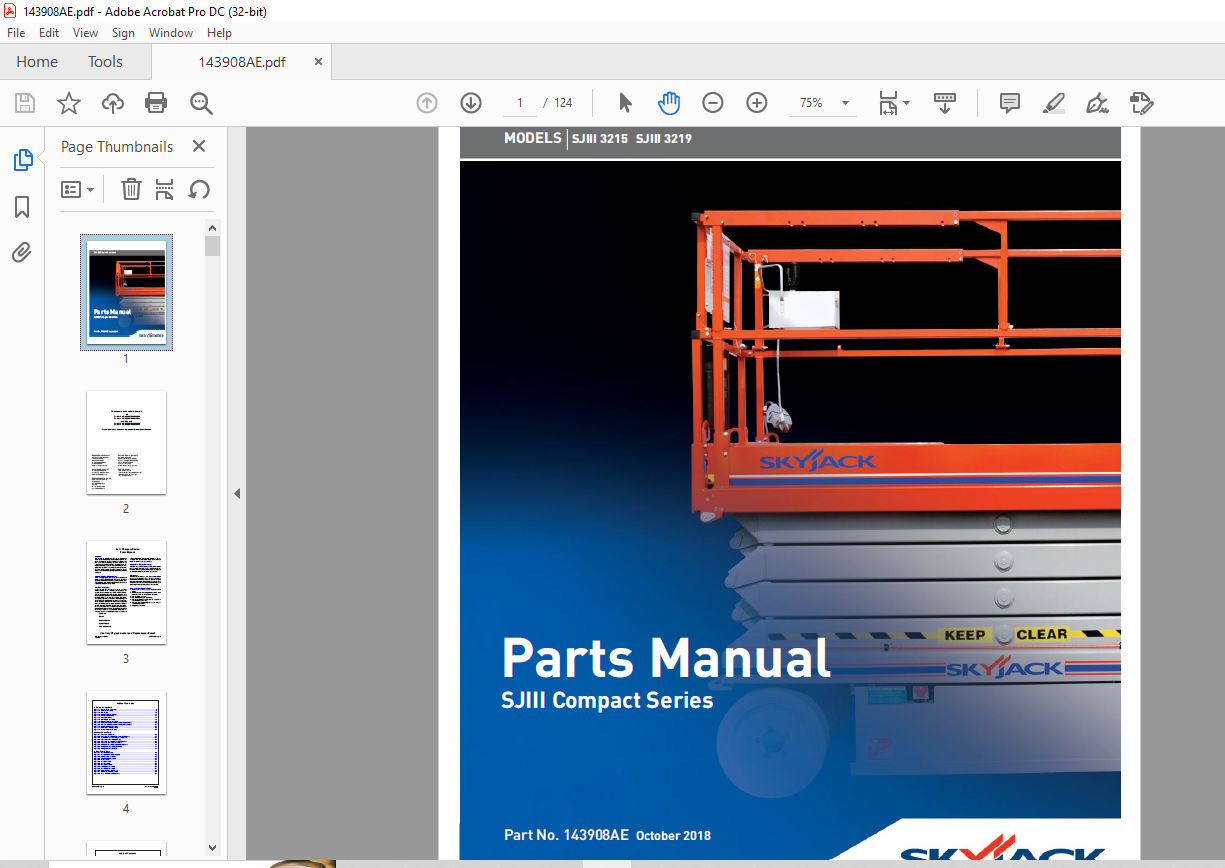Add the document to starred favorites
The image size is (1225, 868).
pos(69,103)
